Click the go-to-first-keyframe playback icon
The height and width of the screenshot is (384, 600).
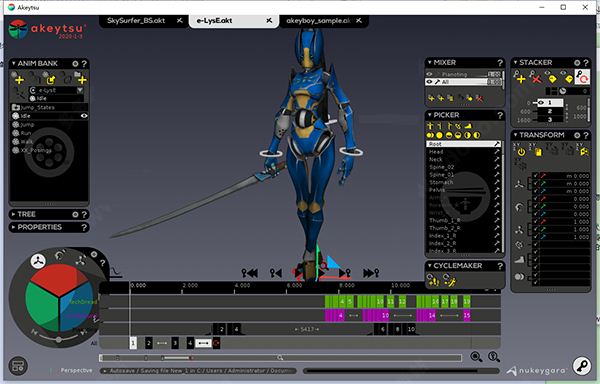[x=249, y=273]
